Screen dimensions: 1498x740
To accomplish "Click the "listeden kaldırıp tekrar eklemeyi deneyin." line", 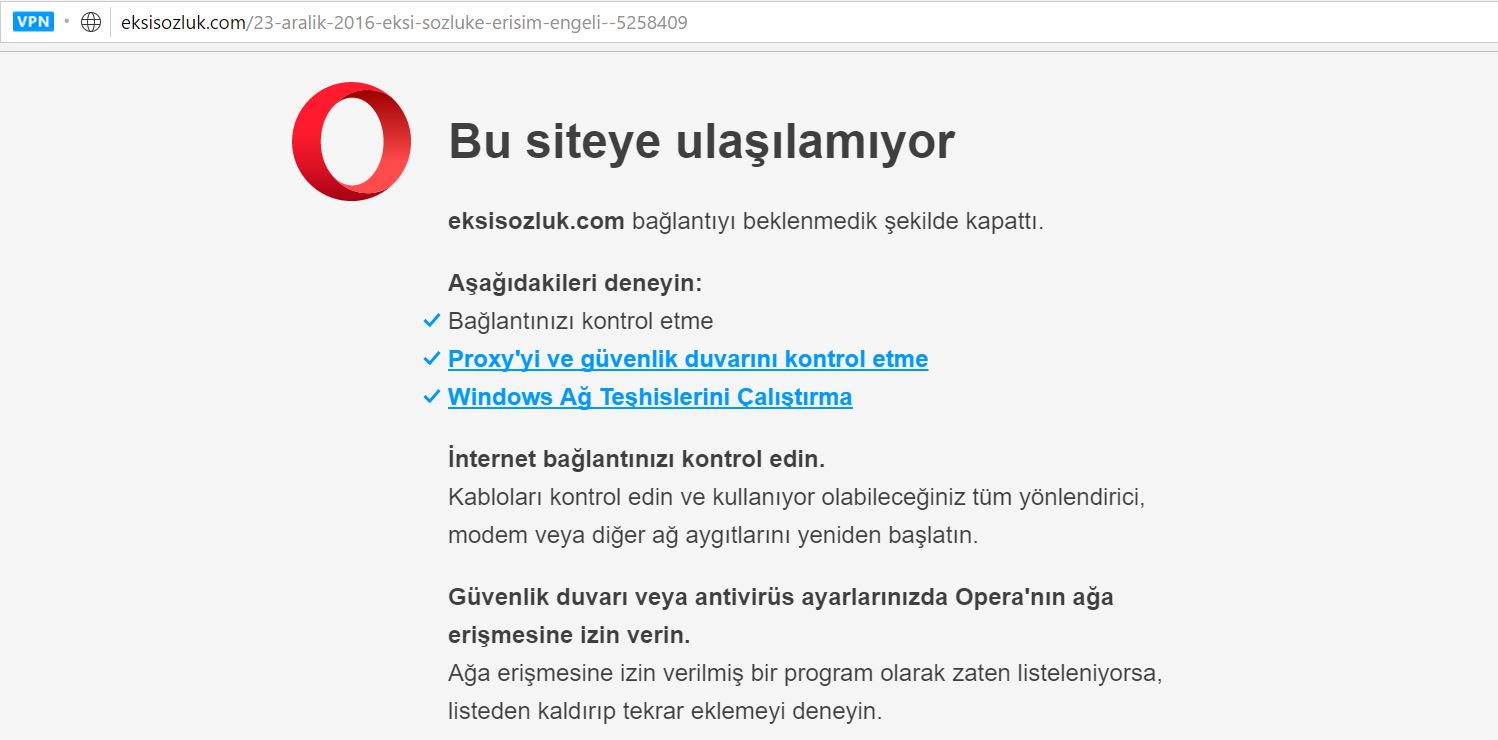I will (x=665, y=712).
